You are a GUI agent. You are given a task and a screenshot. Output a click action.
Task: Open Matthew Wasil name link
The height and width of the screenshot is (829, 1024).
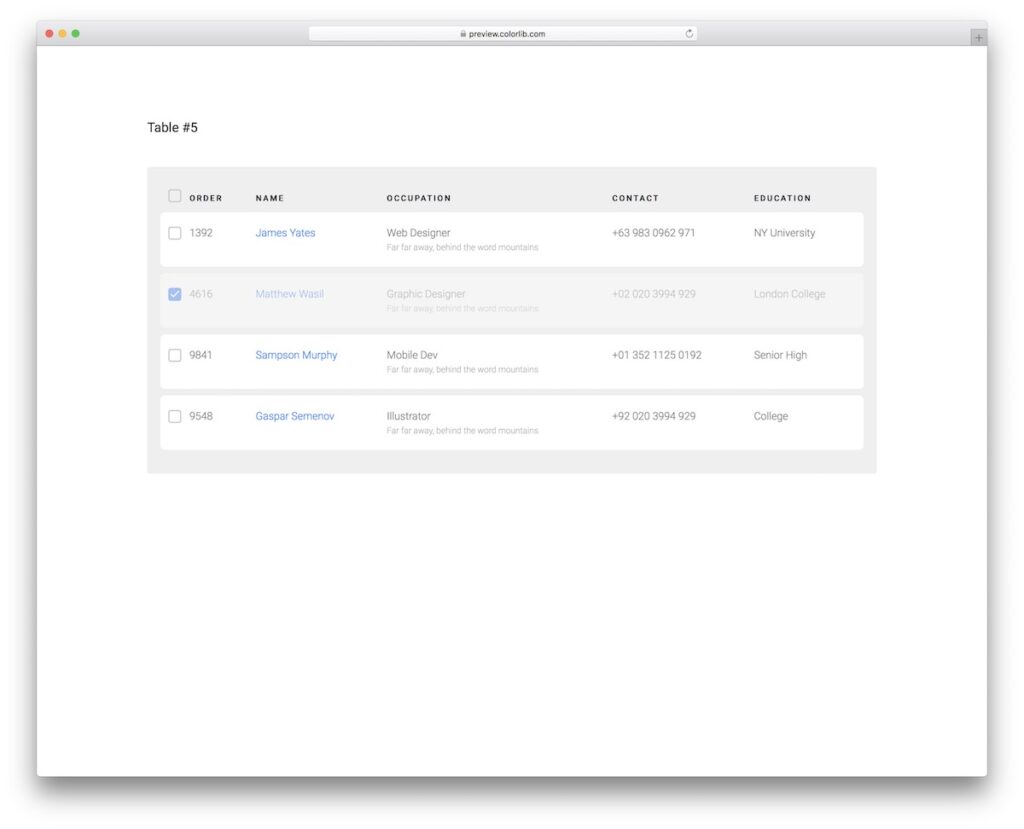[x=289, y=294]
